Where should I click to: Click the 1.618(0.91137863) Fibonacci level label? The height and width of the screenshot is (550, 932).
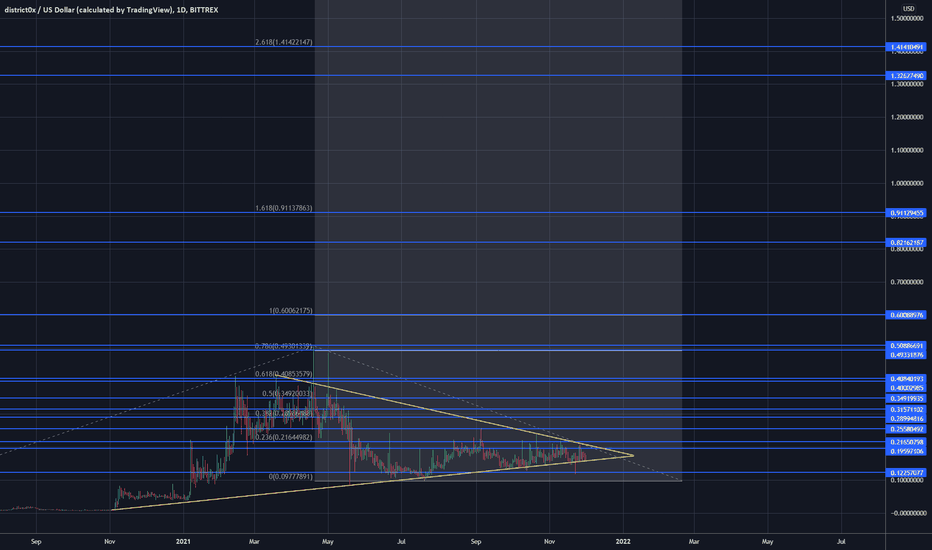284,208
